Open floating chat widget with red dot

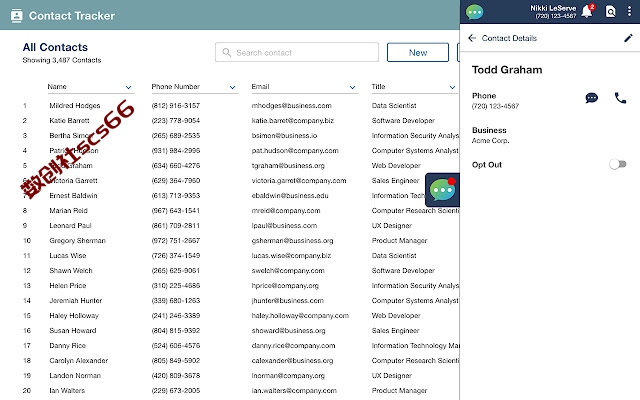pyautogui.click(x=442, y=190)
